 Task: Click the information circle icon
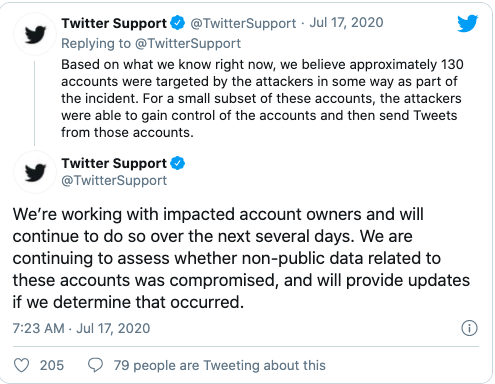coord(469,328)
